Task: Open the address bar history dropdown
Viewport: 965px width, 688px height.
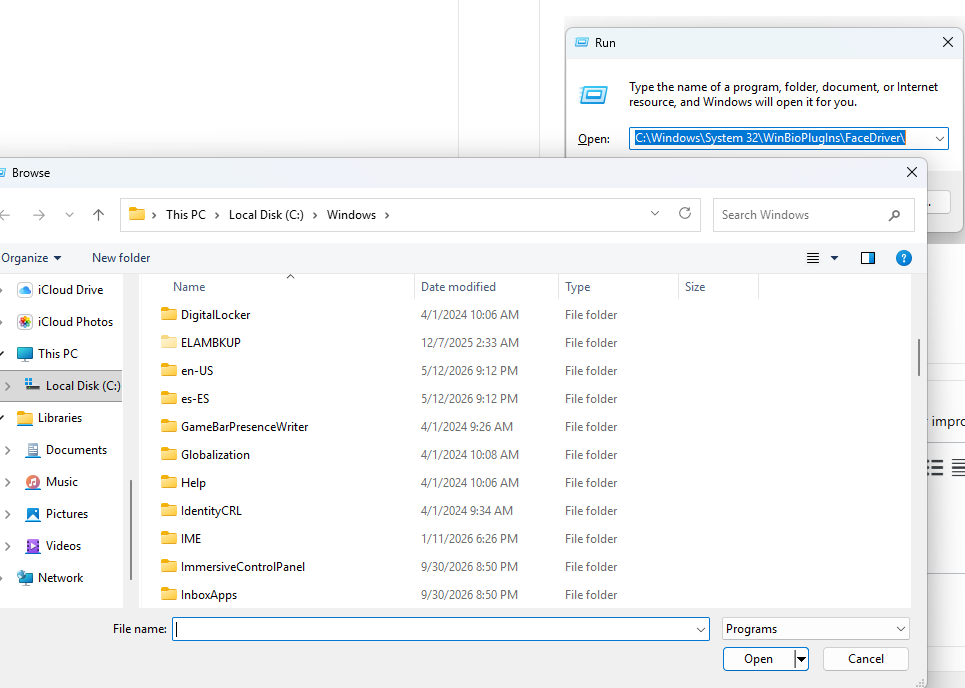Action: (655, 214)
